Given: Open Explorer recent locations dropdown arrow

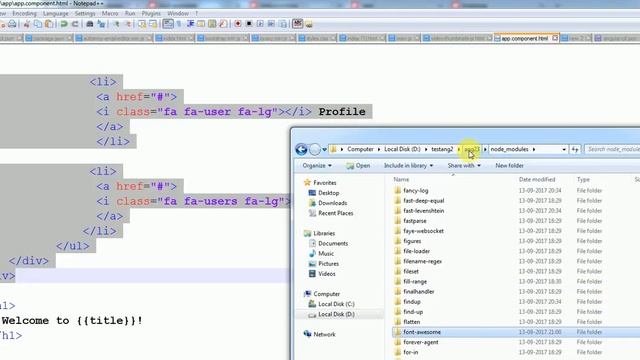Looking at the screenshot, I should 324,150.
